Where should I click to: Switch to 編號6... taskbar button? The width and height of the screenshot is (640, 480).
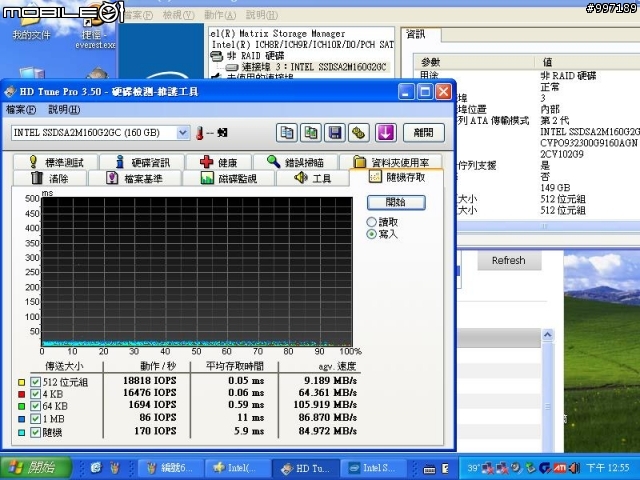(171, 468)
